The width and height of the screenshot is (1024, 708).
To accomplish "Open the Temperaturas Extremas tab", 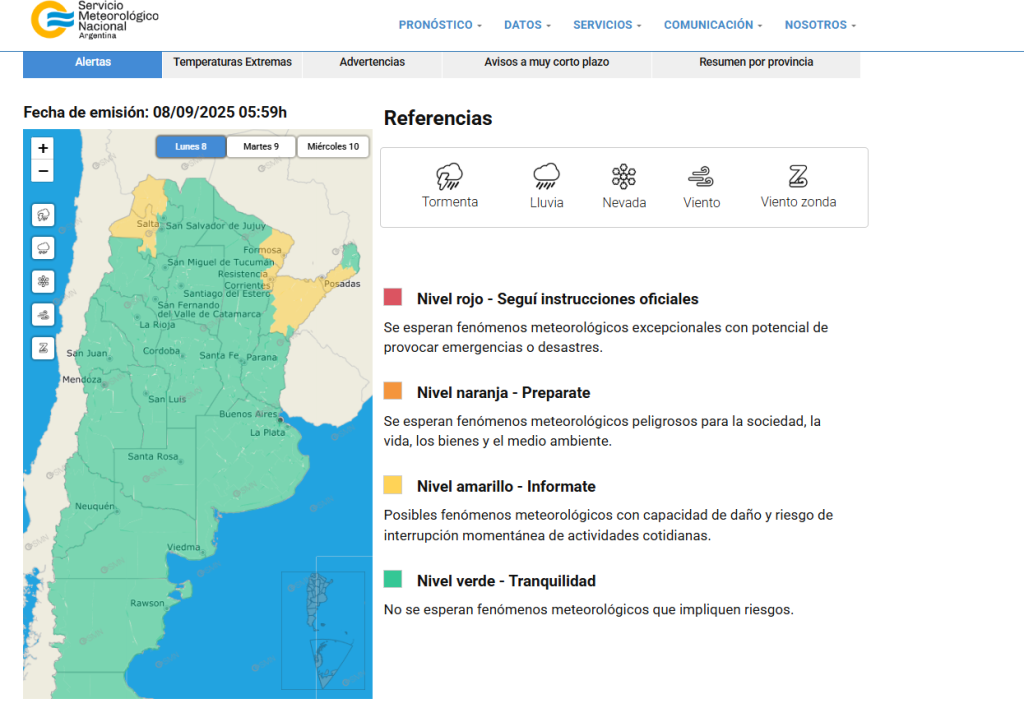I will coord(232,62).
